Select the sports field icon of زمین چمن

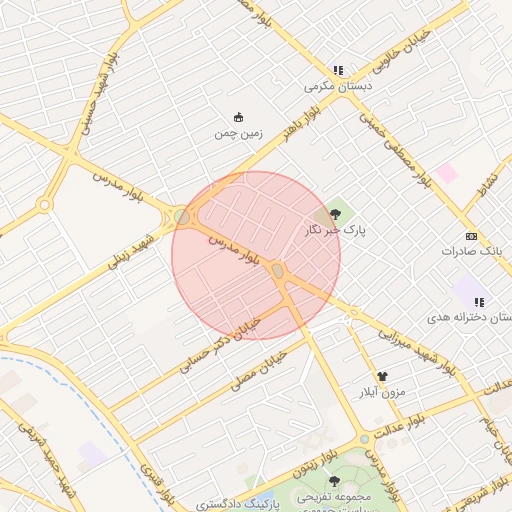click(238, 118)
